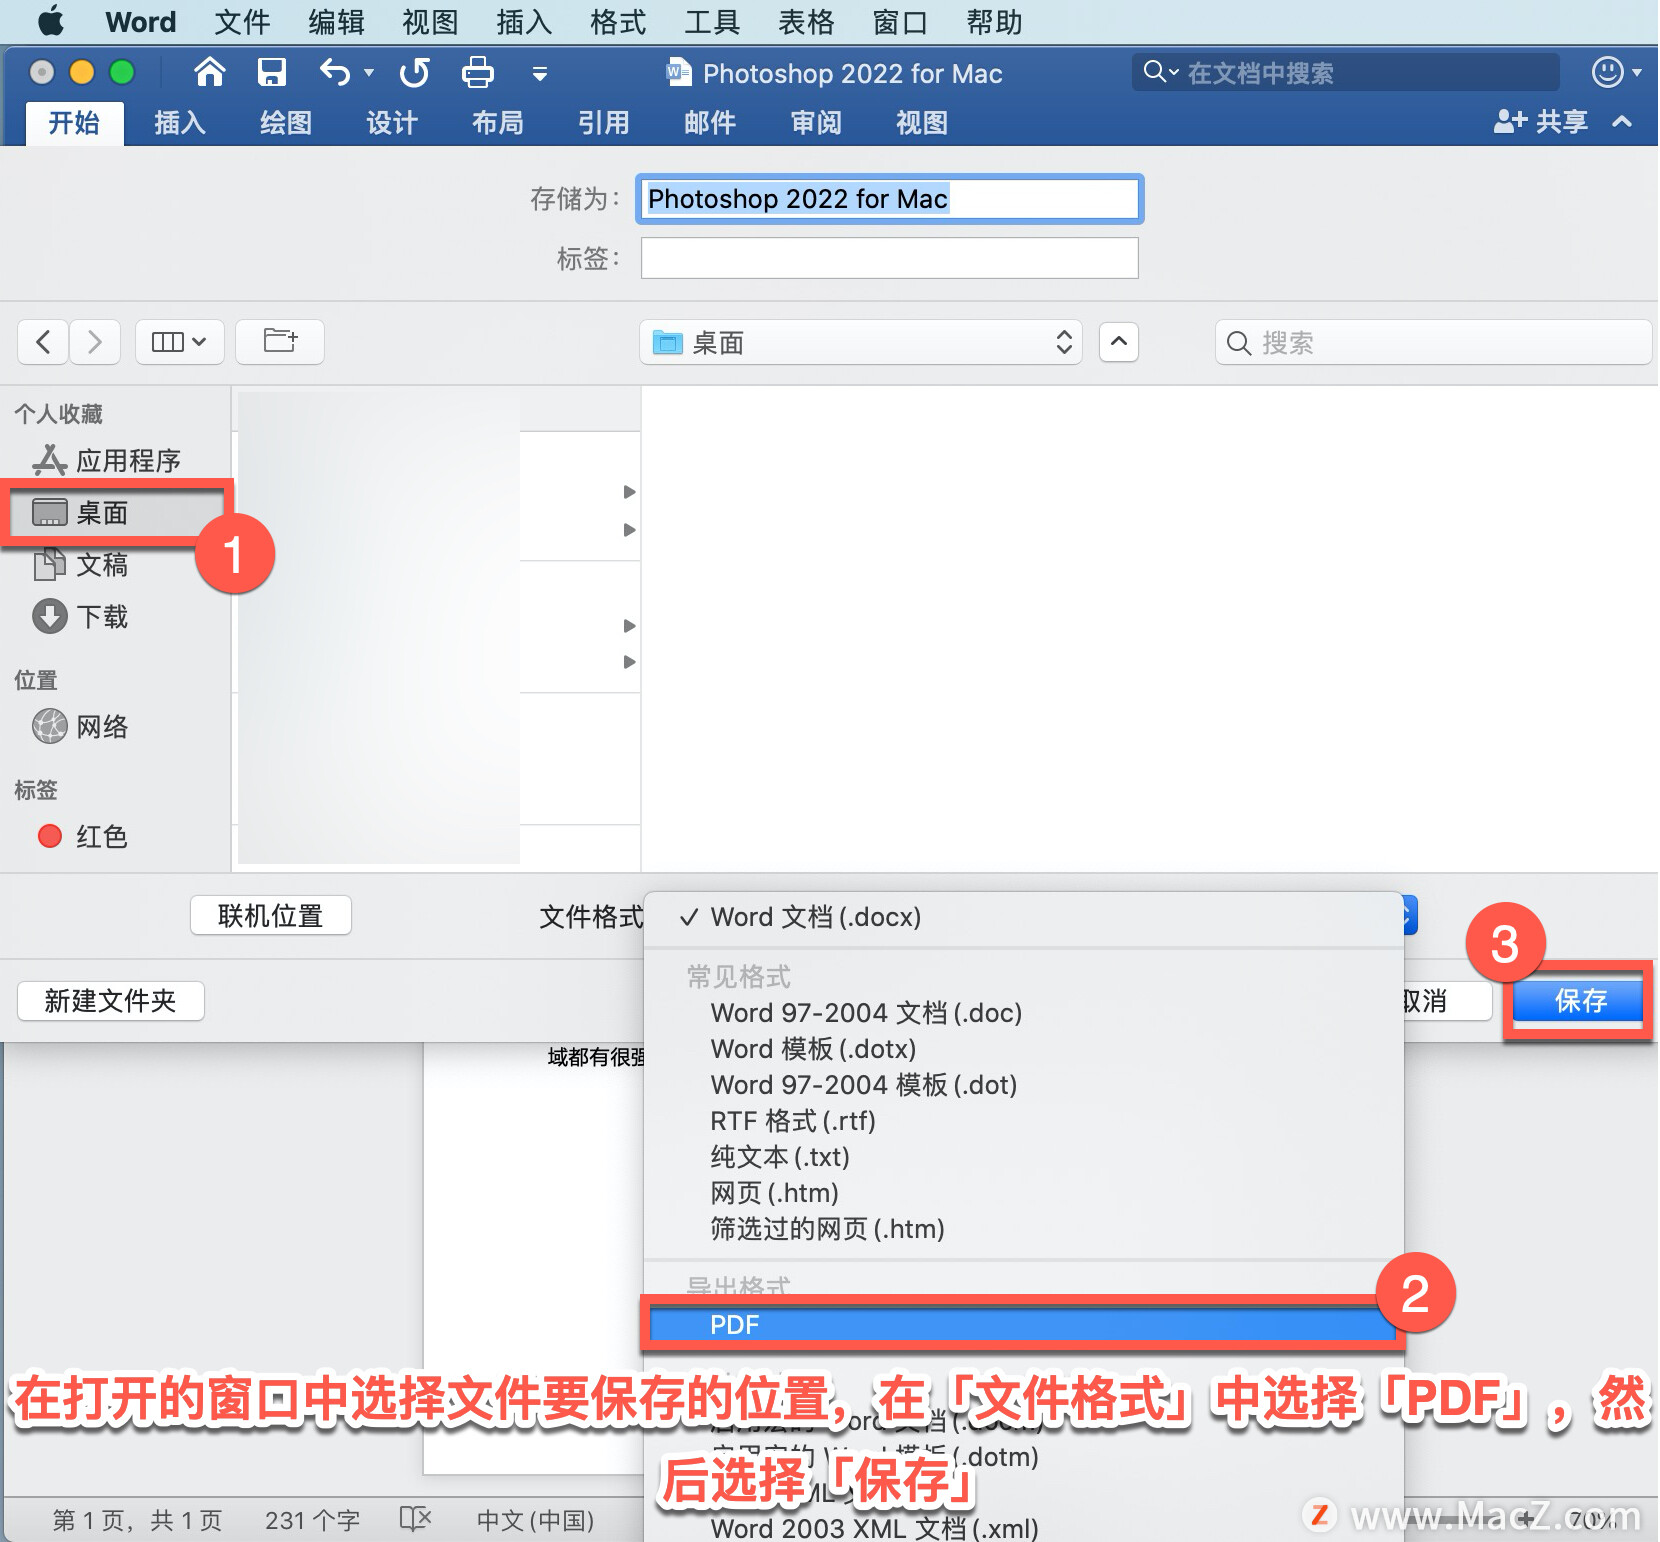
Task: Switch to the 设计 ribbon tab
Action: [x=392, y=123]
